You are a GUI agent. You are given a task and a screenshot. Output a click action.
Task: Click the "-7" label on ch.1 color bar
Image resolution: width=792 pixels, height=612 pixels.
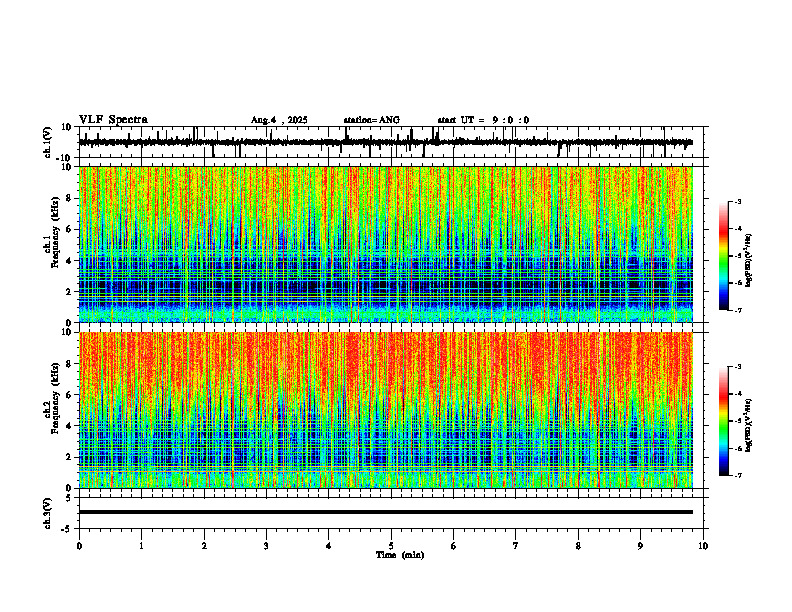[x=738, y=310]
